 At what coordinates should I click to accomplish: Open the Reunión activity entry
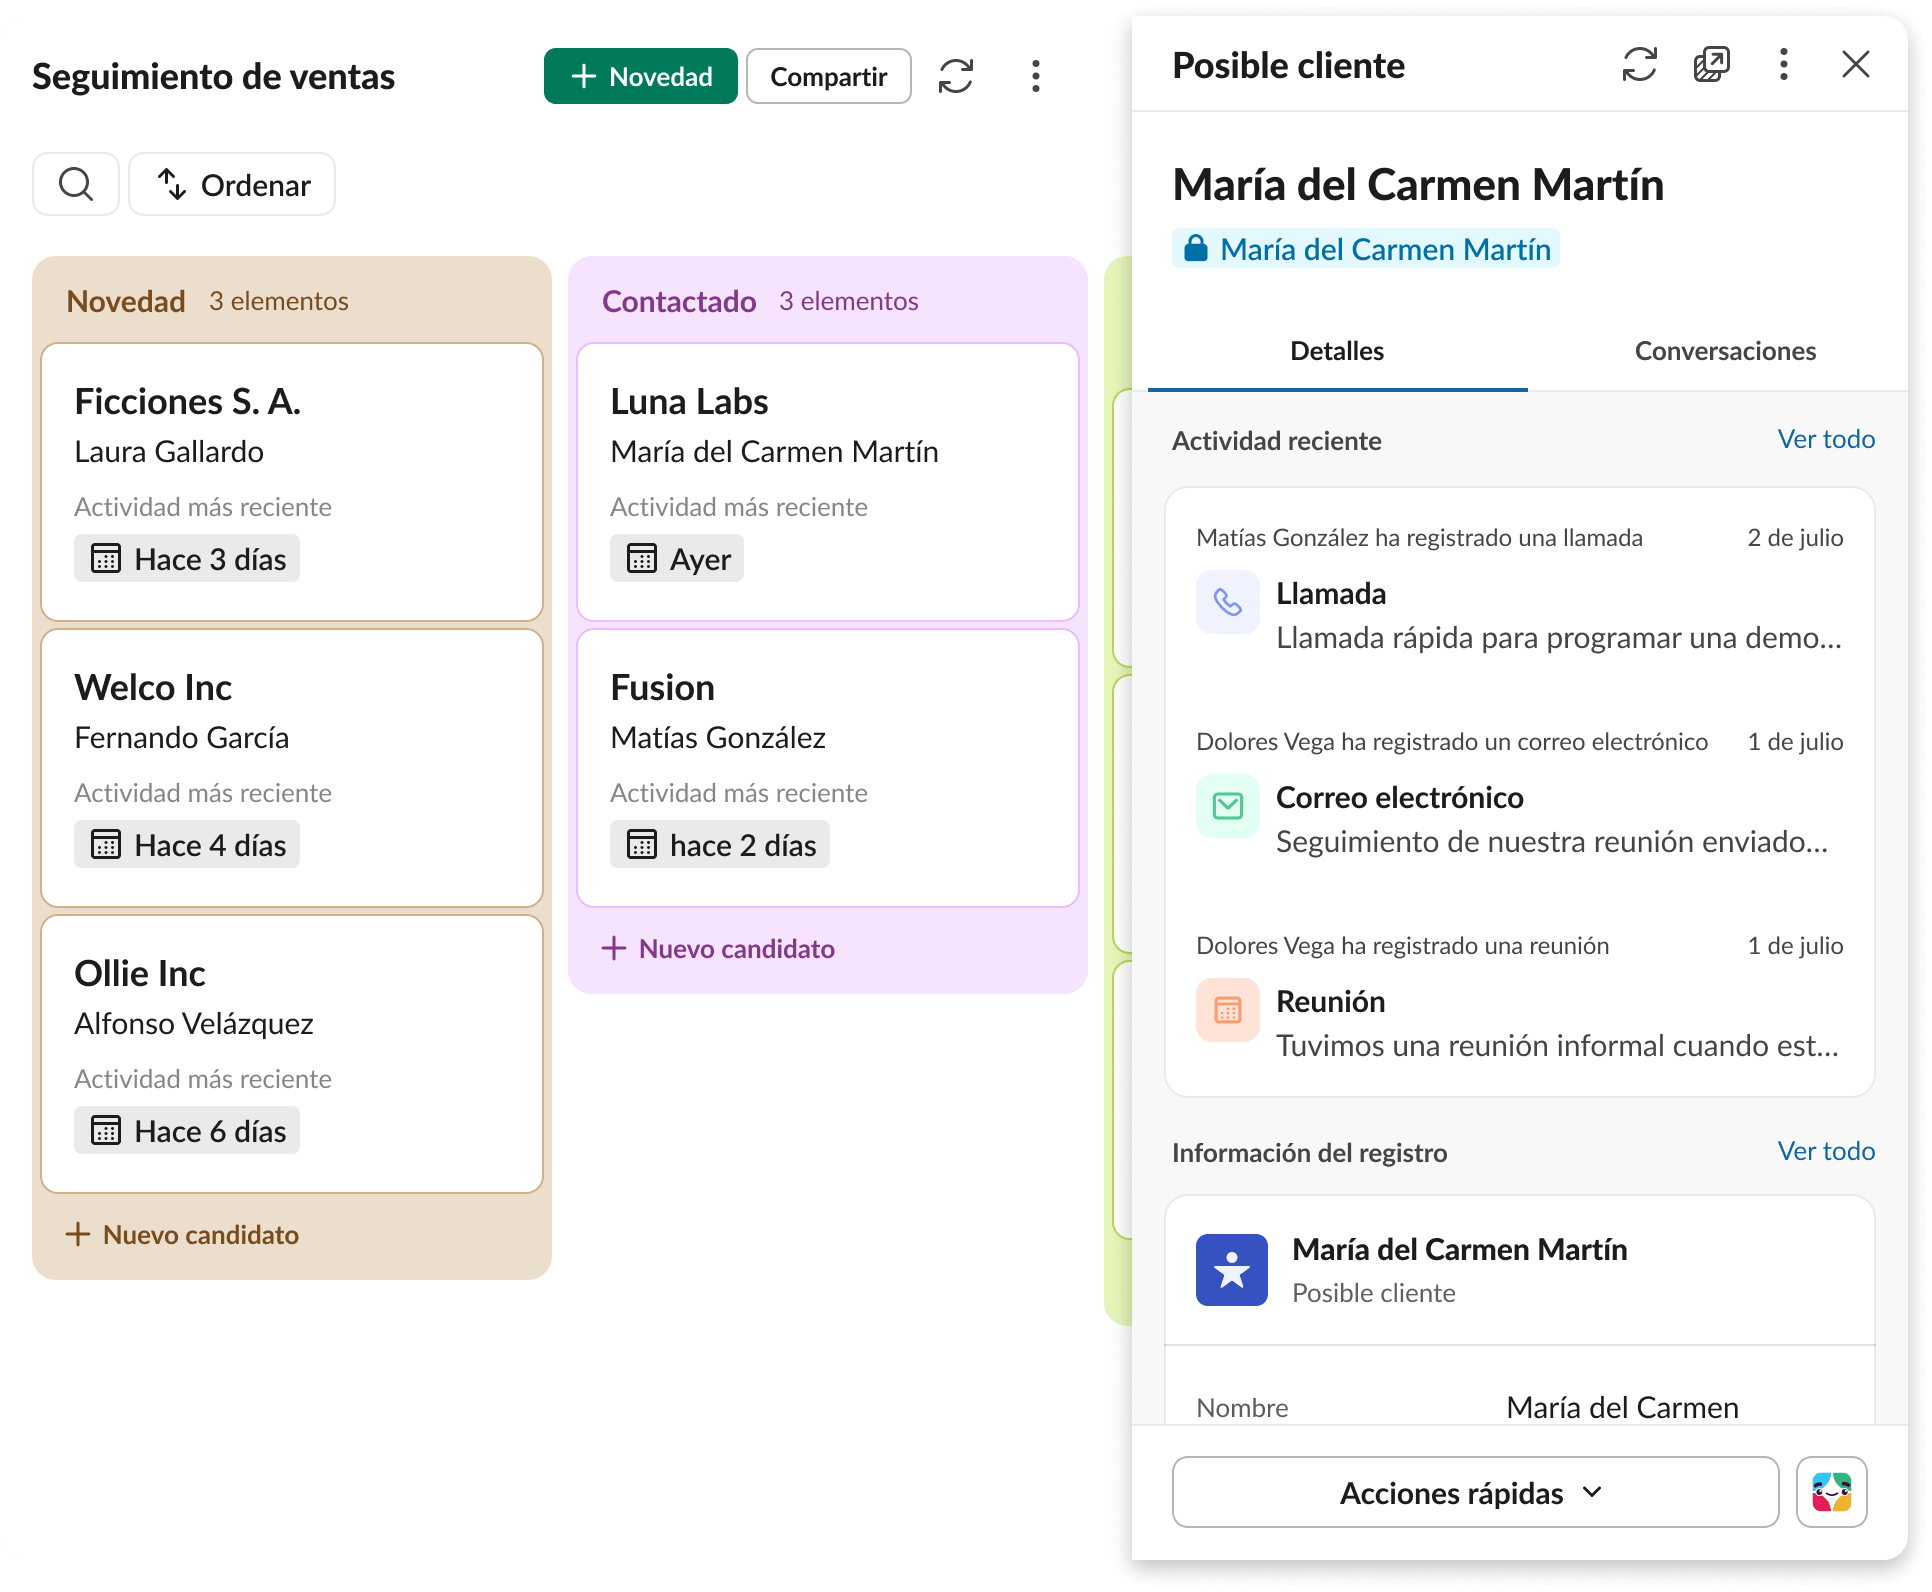point(1520,1002)
